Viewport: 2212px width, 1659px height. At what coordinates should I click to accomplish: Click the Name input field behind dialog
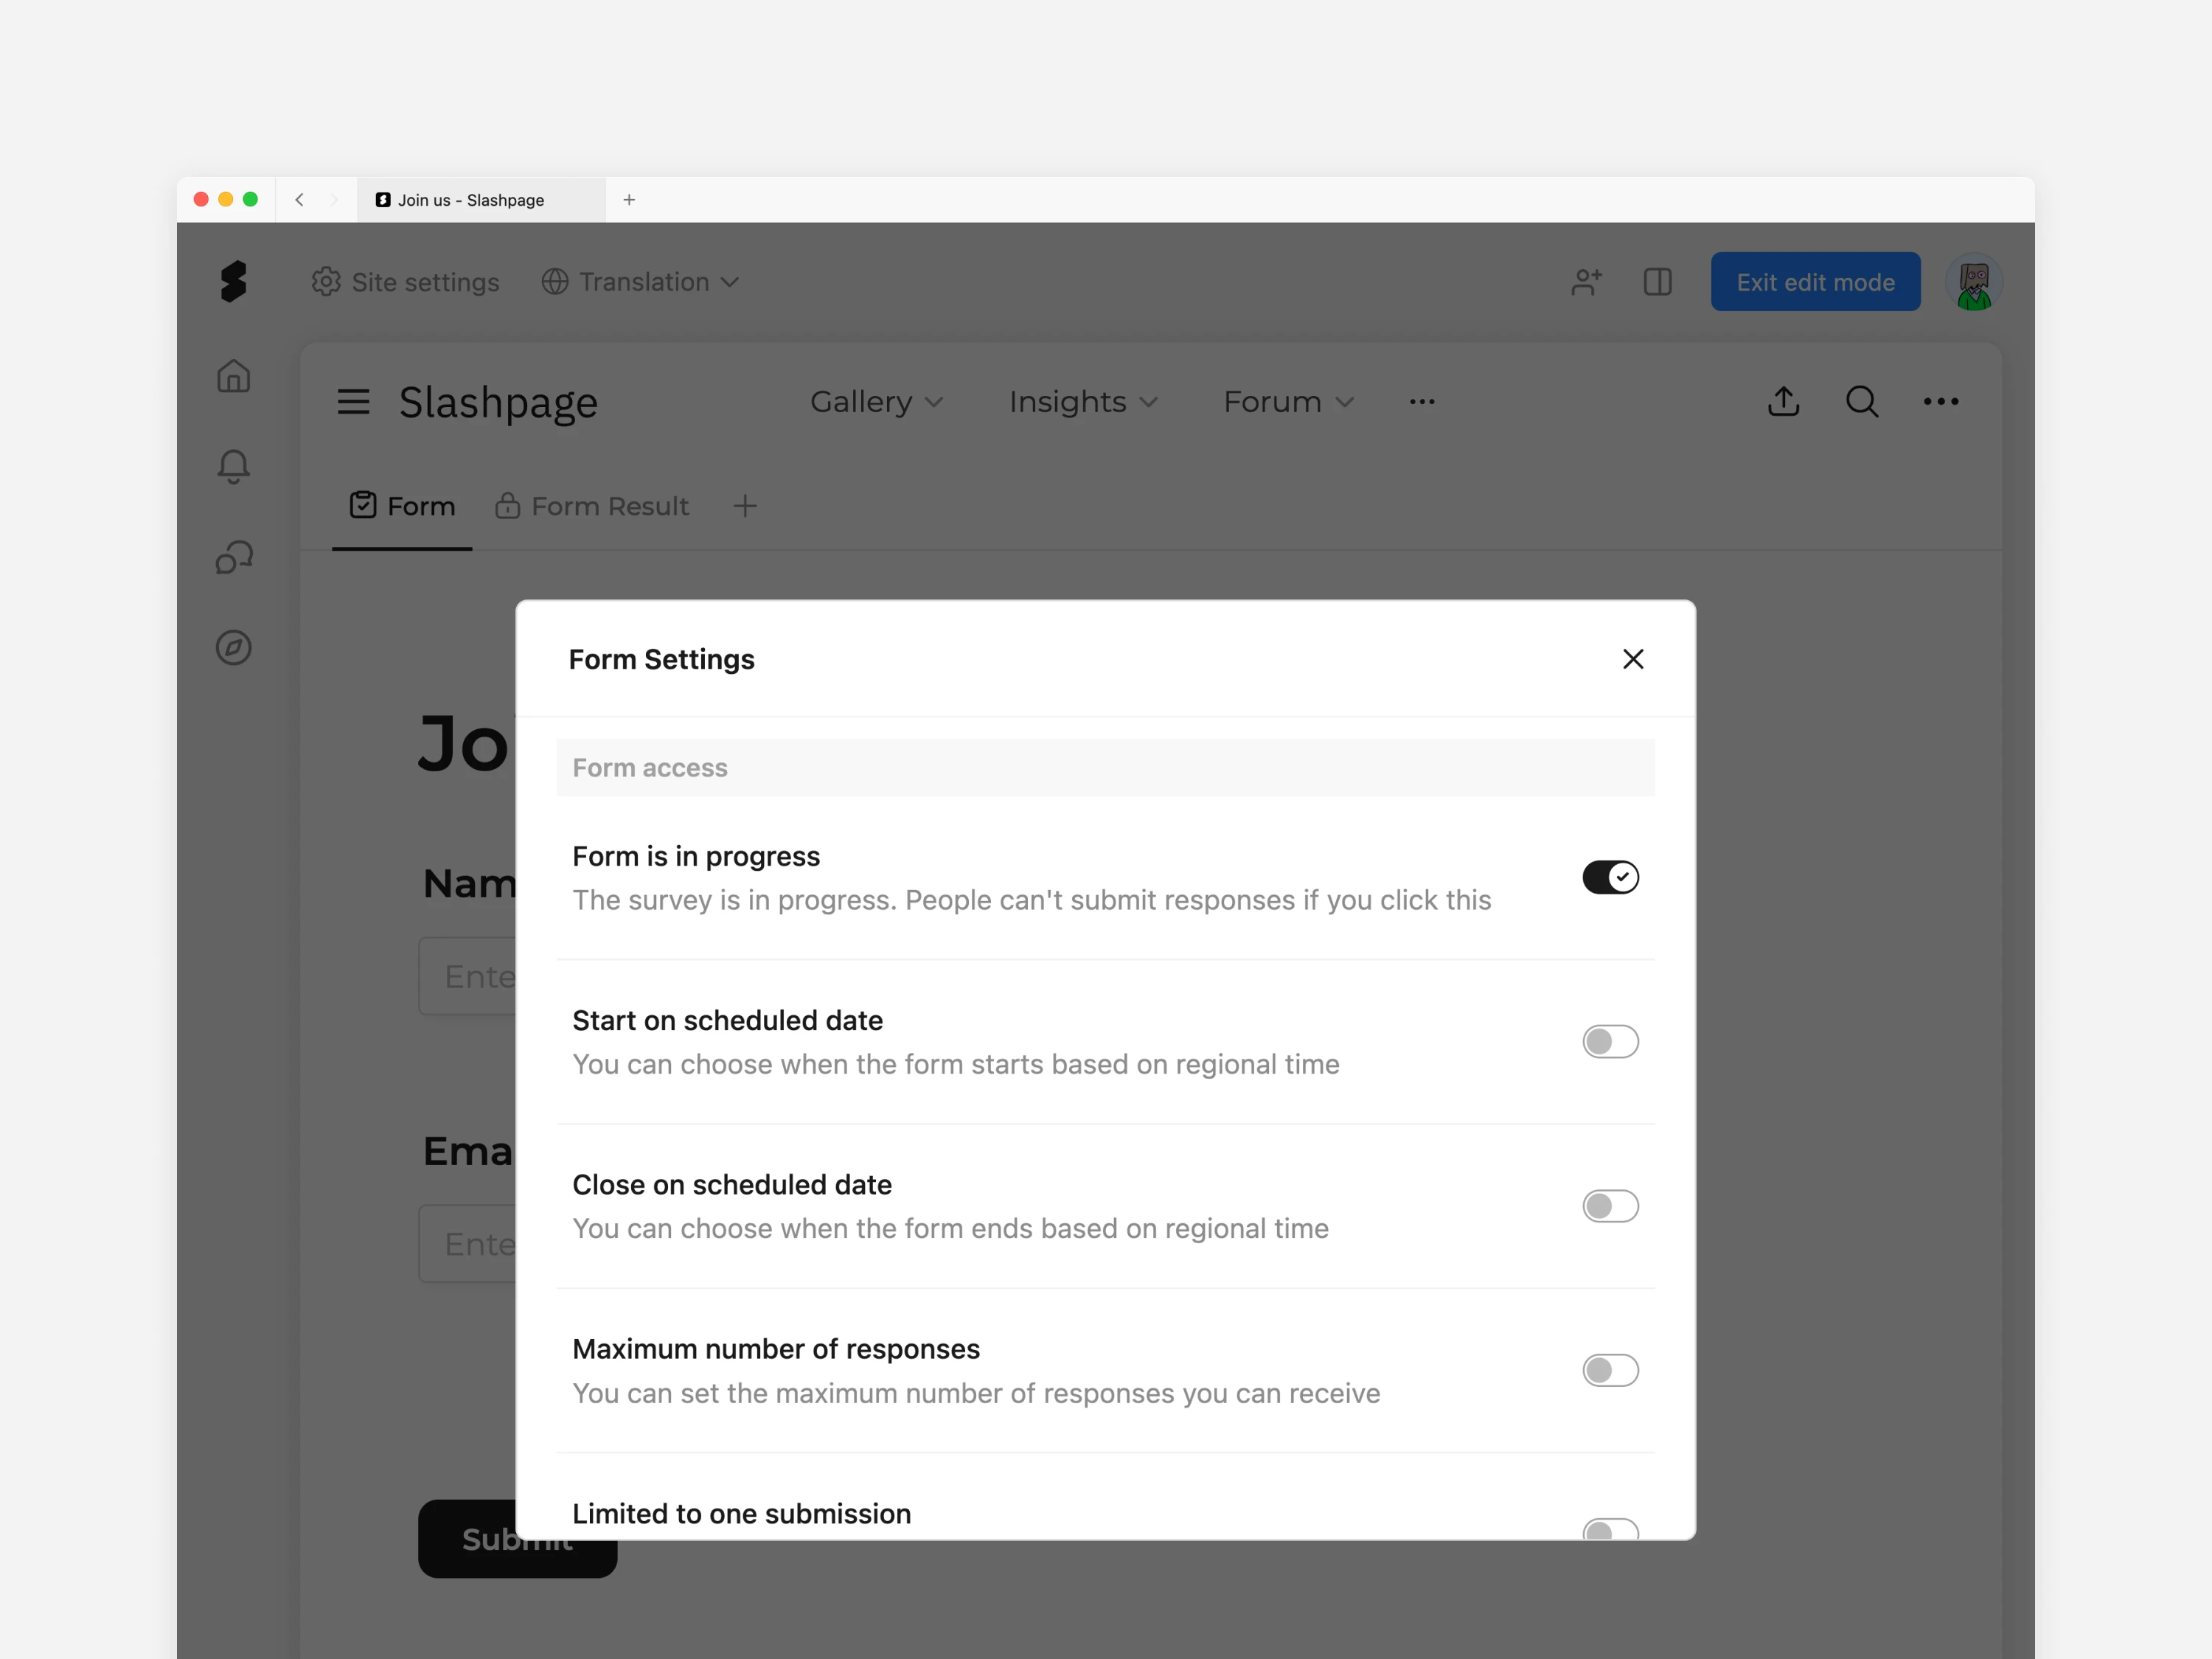pos(467,976)
